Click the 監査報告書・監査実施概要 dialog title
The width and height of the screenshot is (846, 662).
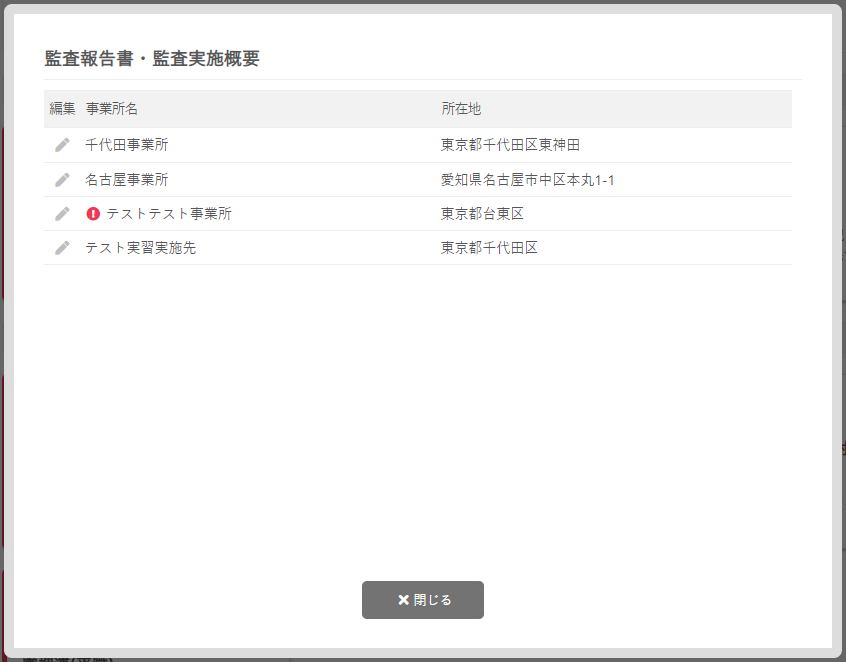pyautogui.click(x=152, y=59)
